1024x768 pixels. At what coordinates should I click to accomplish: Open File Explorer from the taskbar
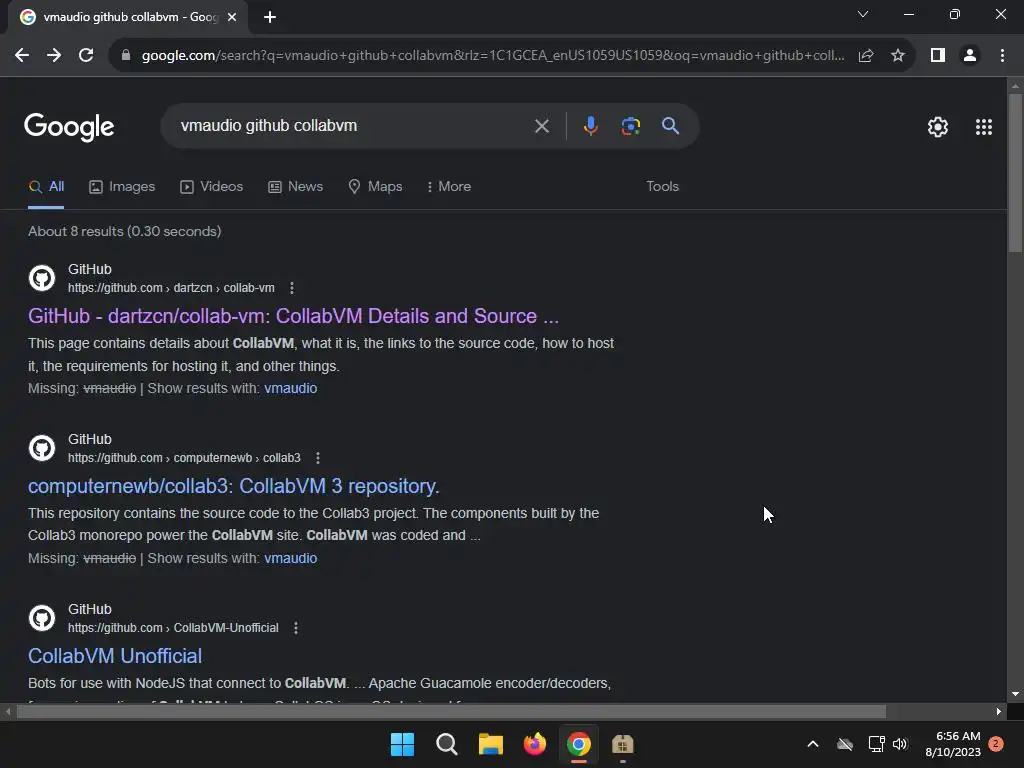click(490, 744)
